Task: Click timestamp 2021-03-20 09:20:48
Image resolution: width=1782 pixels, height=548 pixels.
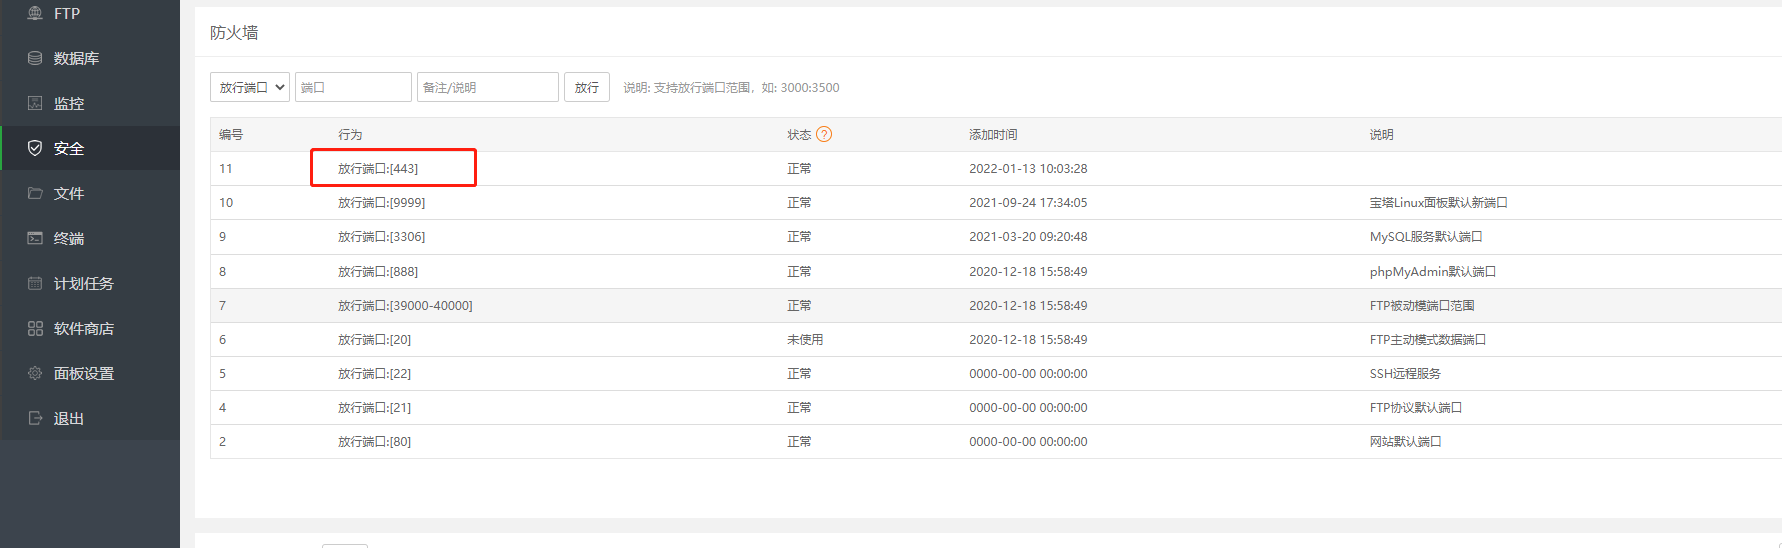Action: [1028, 236]
